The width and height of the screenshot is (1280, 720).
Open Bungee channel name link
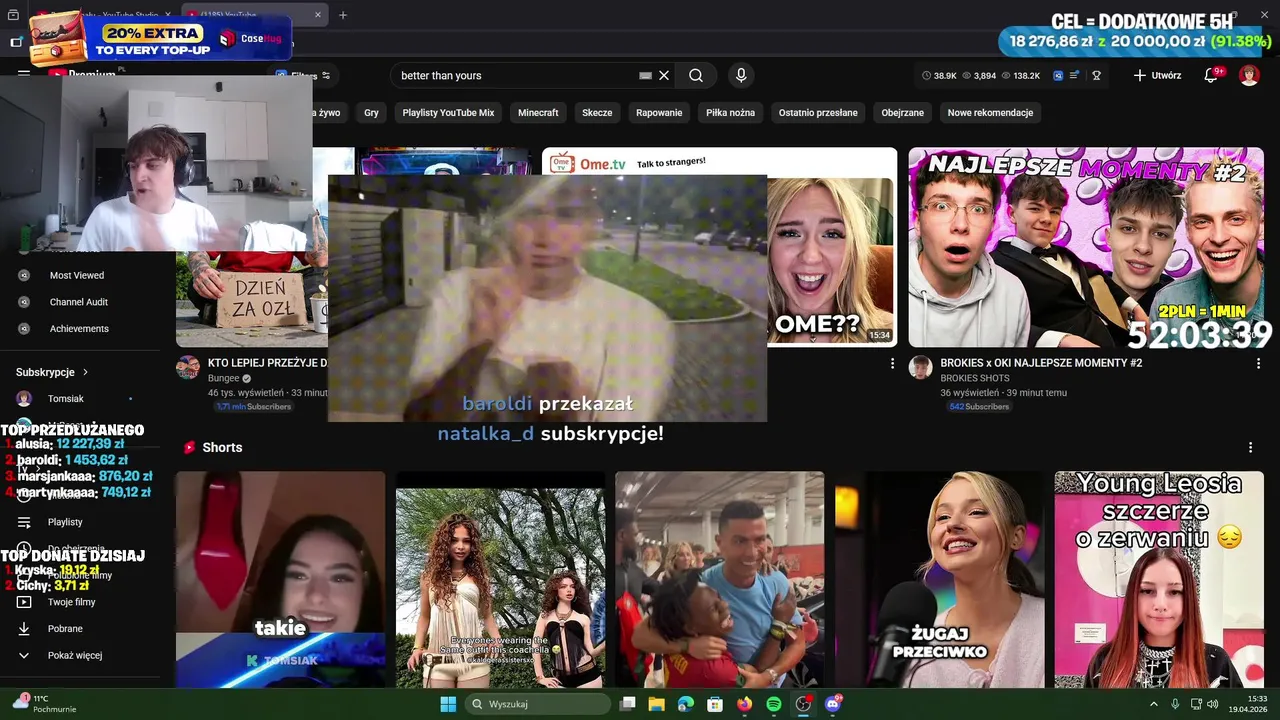(x=223, y=379)
